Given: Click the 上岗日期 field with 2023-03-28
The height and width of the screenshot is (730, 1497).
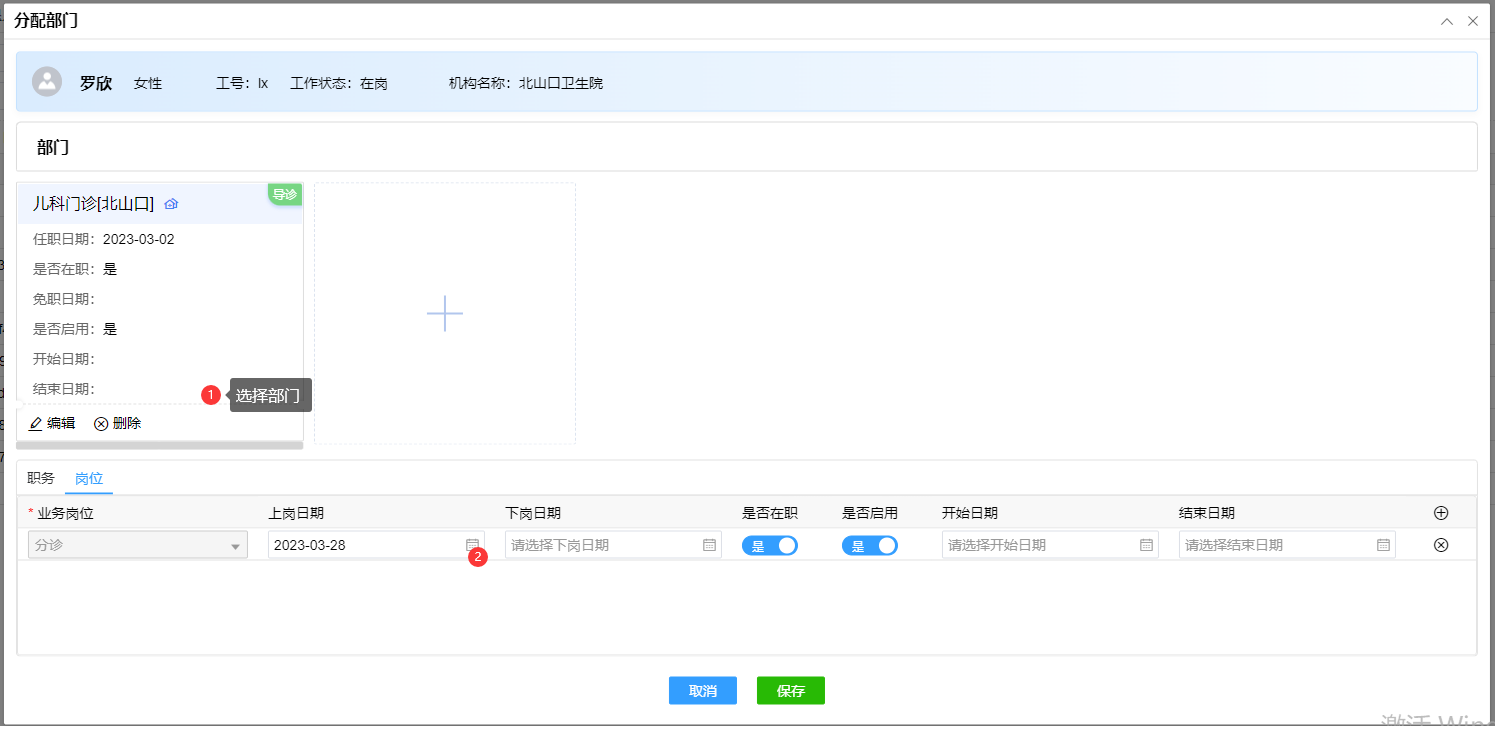Looking at the screenshot, I should (376, 545).
